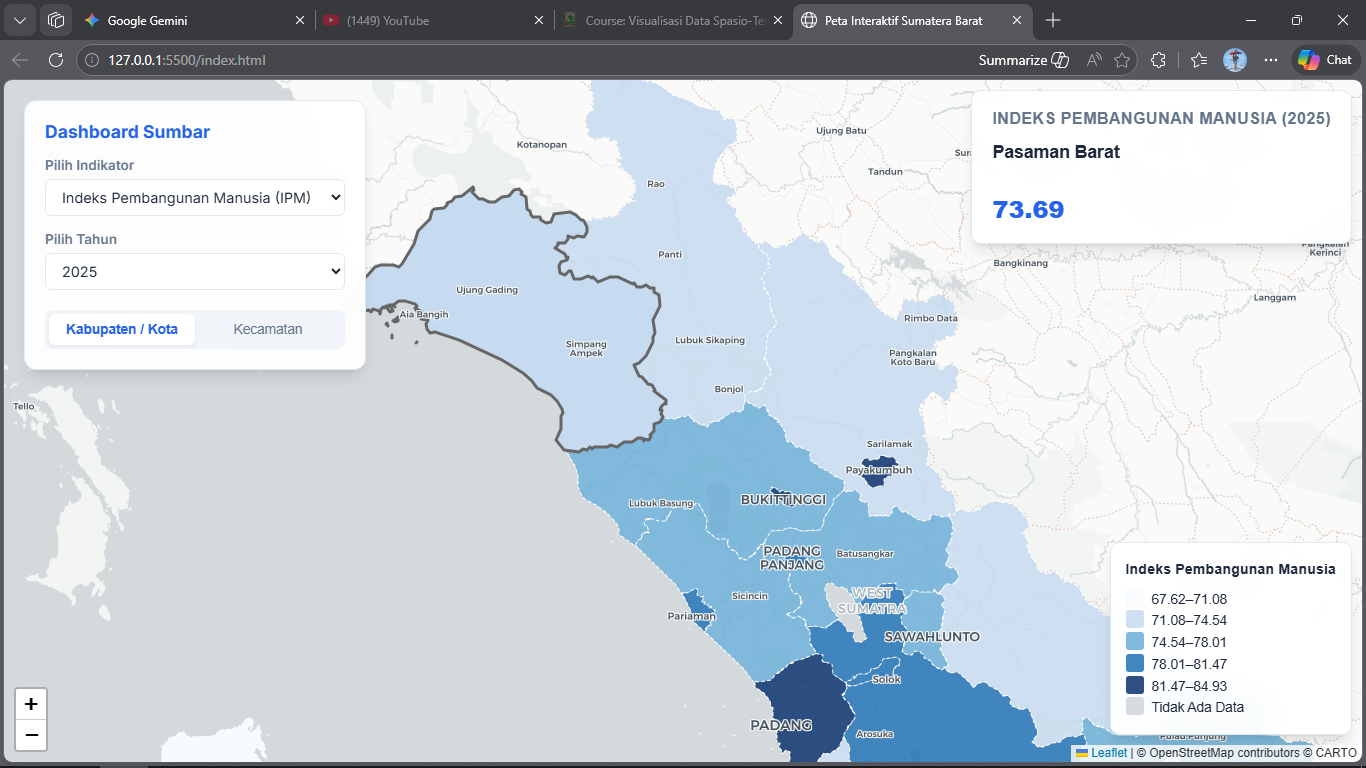
Task: Refresh the page with reload icon
Action: tap(56, 60)
